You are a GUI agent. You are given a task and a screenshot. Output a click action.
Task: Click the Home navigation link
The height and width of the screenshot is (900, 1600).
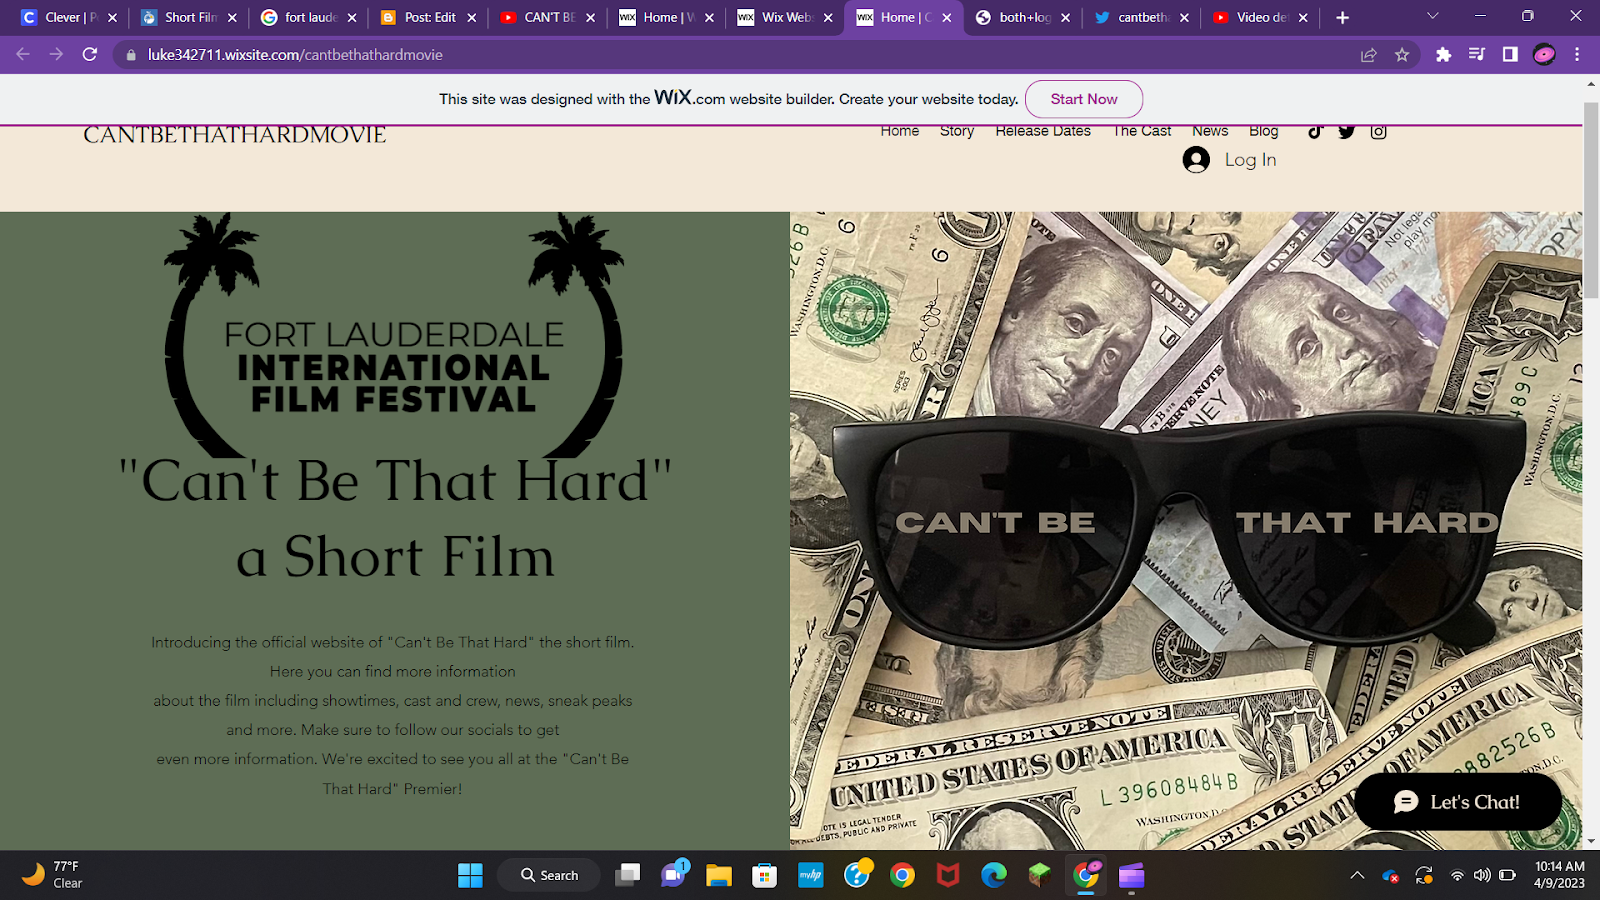point(899,131)
